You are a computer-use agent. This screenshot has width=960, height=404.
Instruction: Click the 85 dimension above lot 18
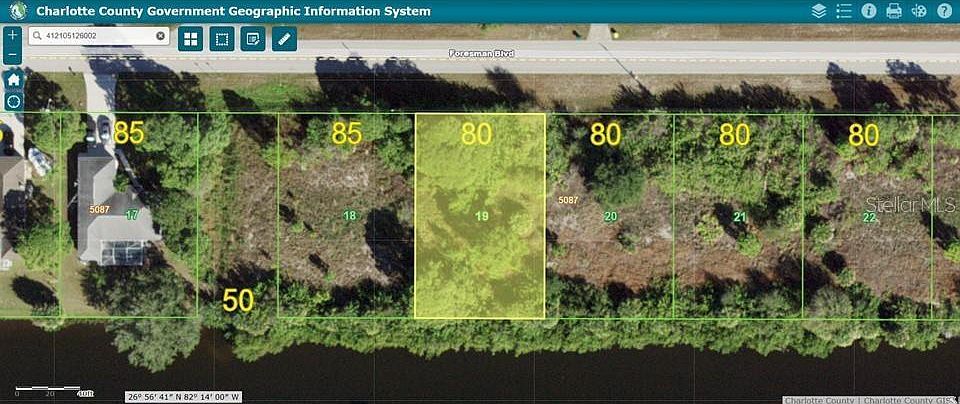pyautogui.click(x=347, y=133)
